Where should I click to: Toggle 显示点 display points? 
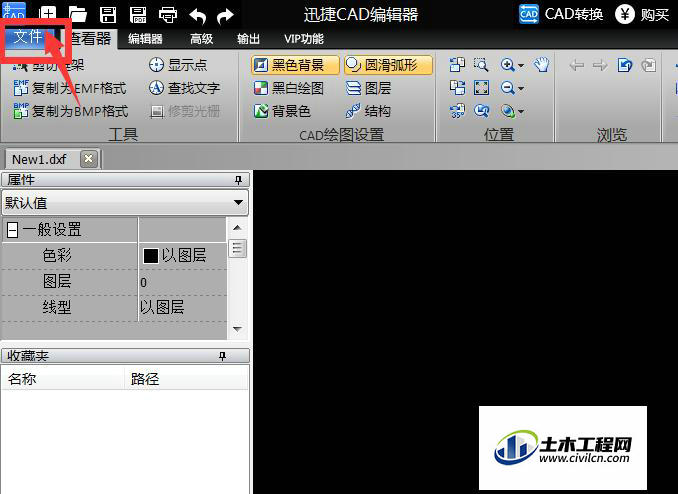point(178,65)
